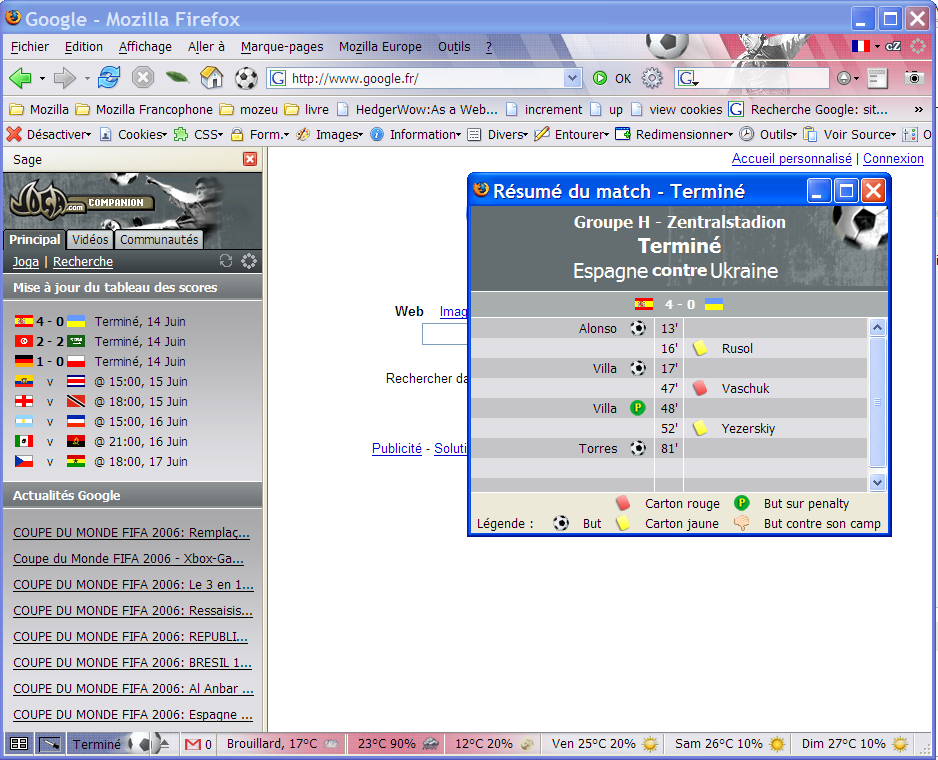938x760 pixels.
Task: Click the address bar with google.fr
Action: (426, 78)
